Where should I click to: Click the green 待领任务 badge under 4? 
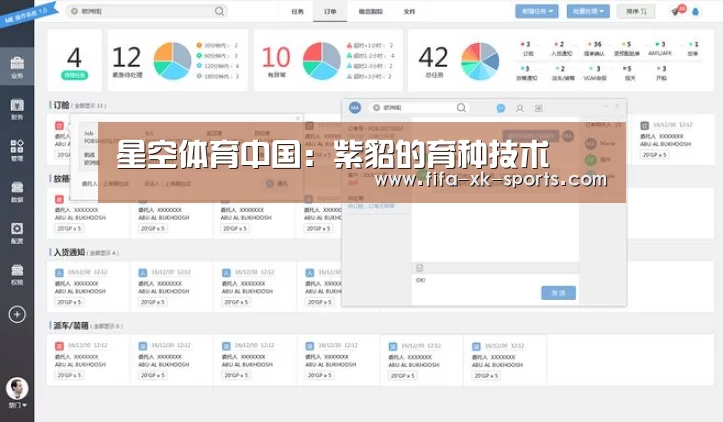point(74,75)
